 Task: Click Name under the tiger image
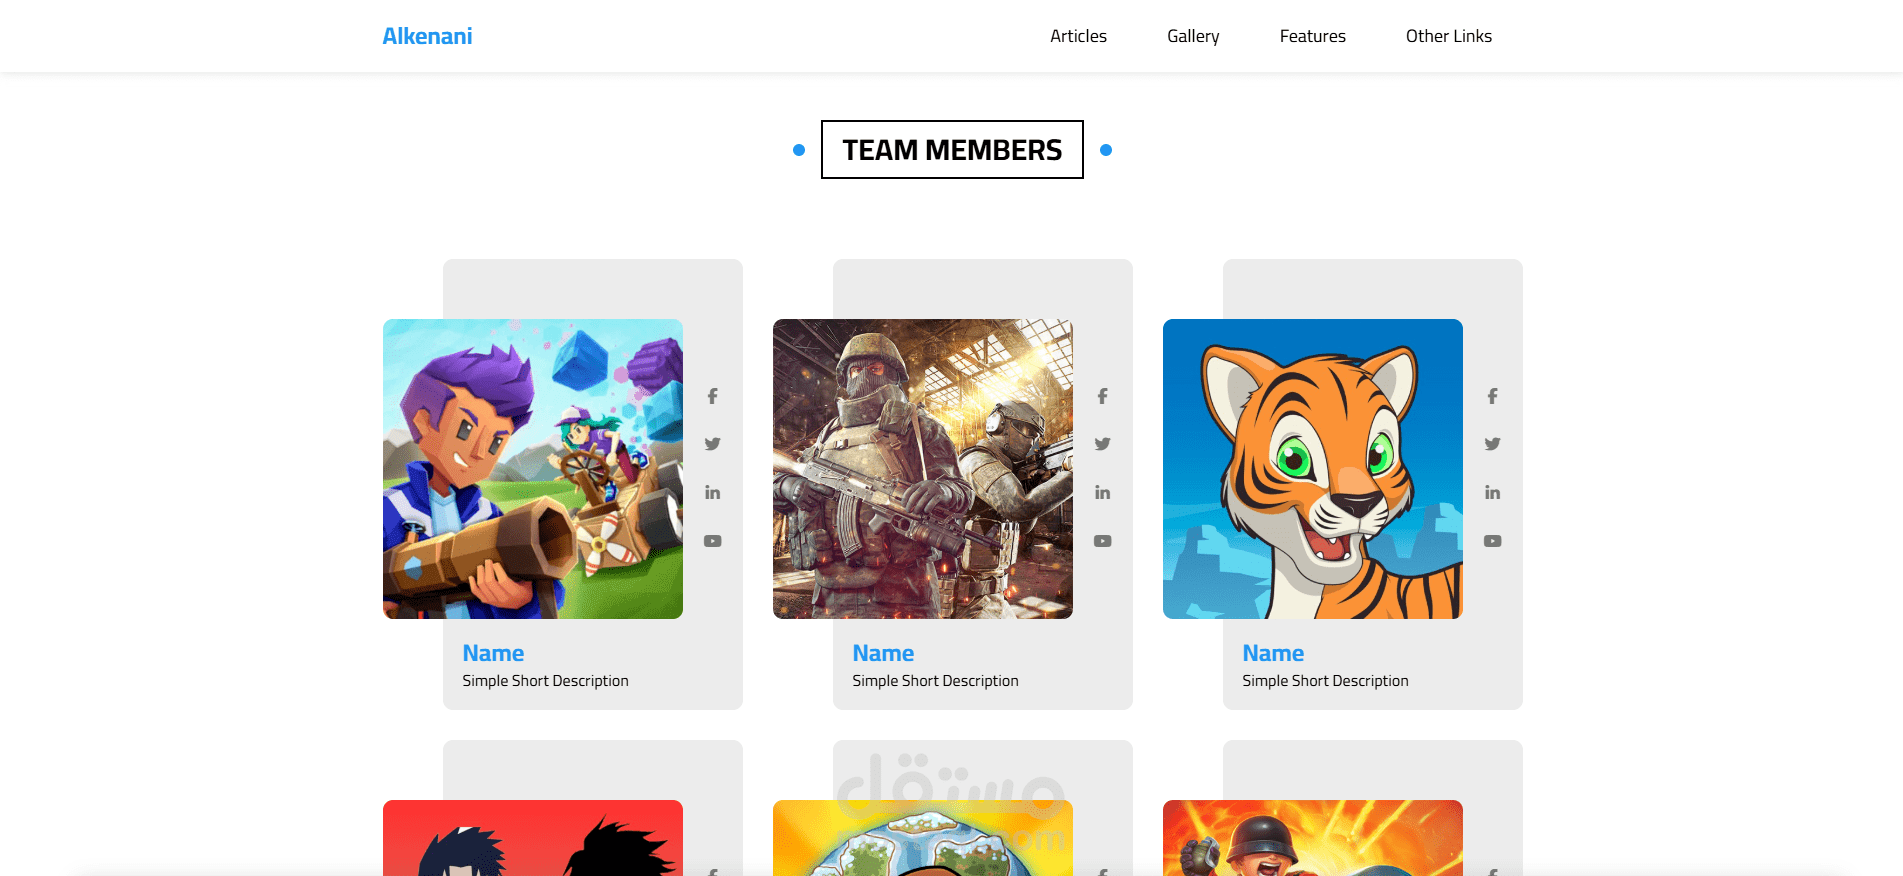(x=1273, y=653)
